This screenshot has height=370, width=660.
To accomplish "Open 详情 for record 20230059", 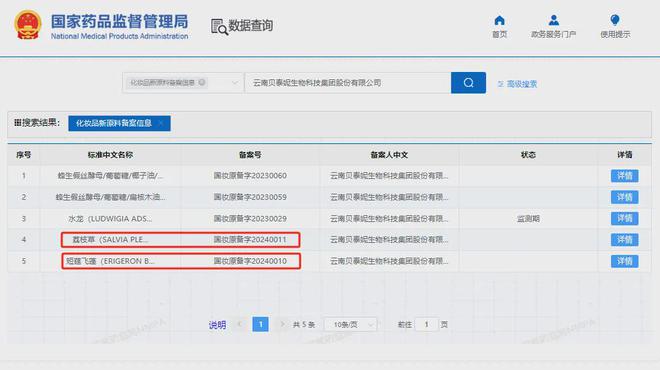I will click(624, 197).
